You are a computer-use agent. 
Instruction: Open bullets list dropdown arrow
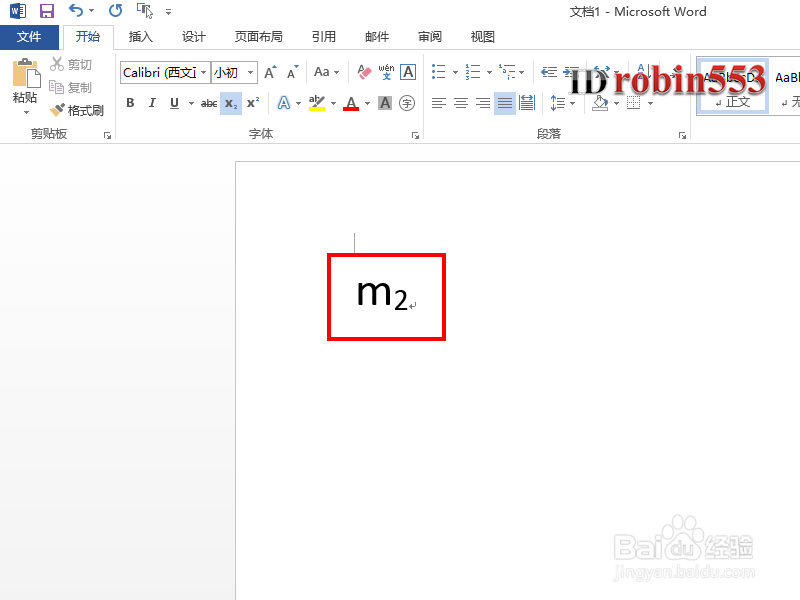pos(455,72)
